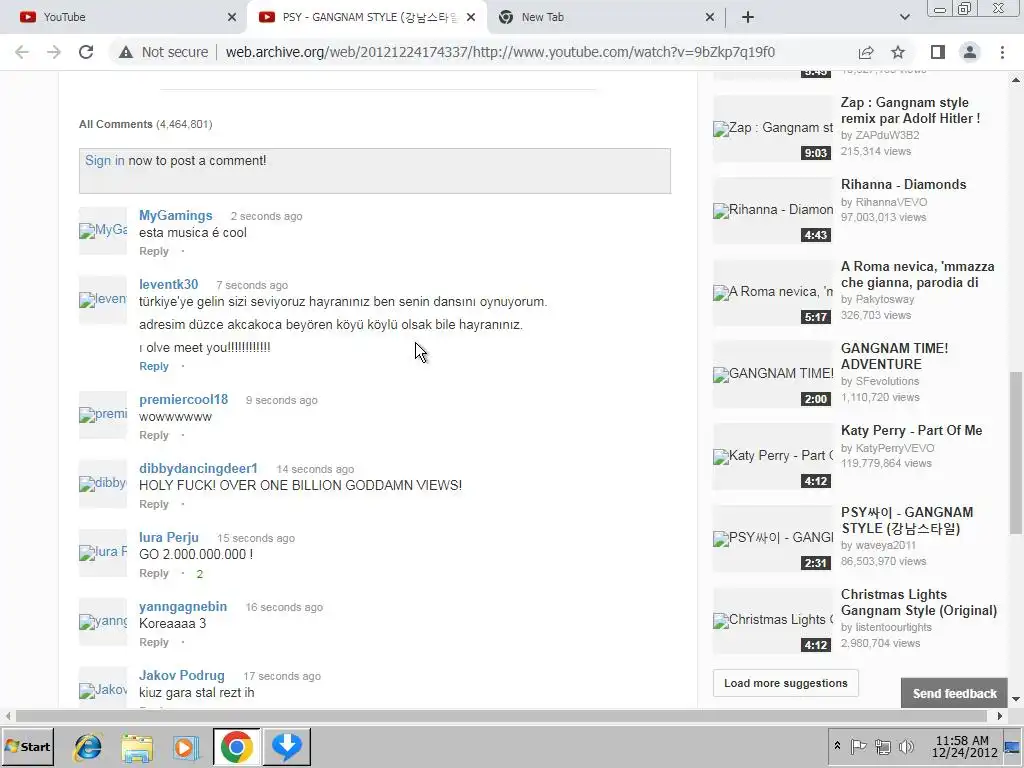Open leventk30 user profile link

pos(168,285)
